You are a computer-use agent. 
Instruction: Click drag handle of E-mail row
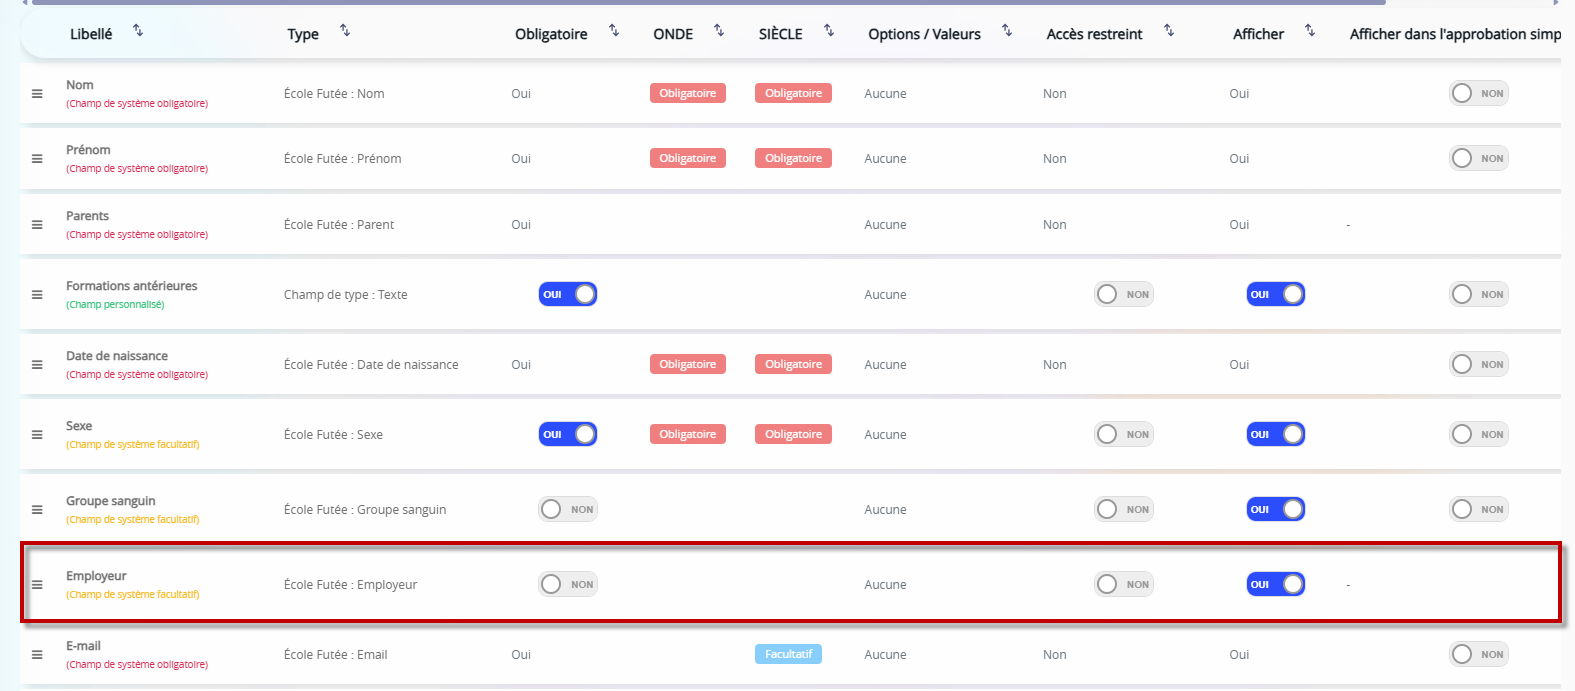pos(37,655)
